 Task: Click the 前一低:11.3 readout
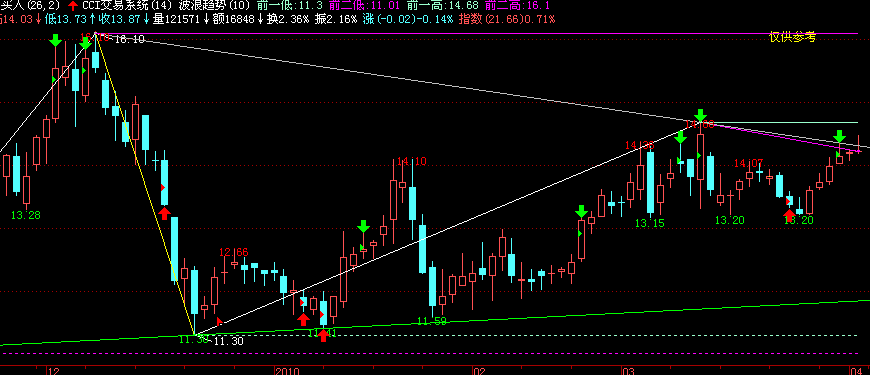click(x=290, y=6)
